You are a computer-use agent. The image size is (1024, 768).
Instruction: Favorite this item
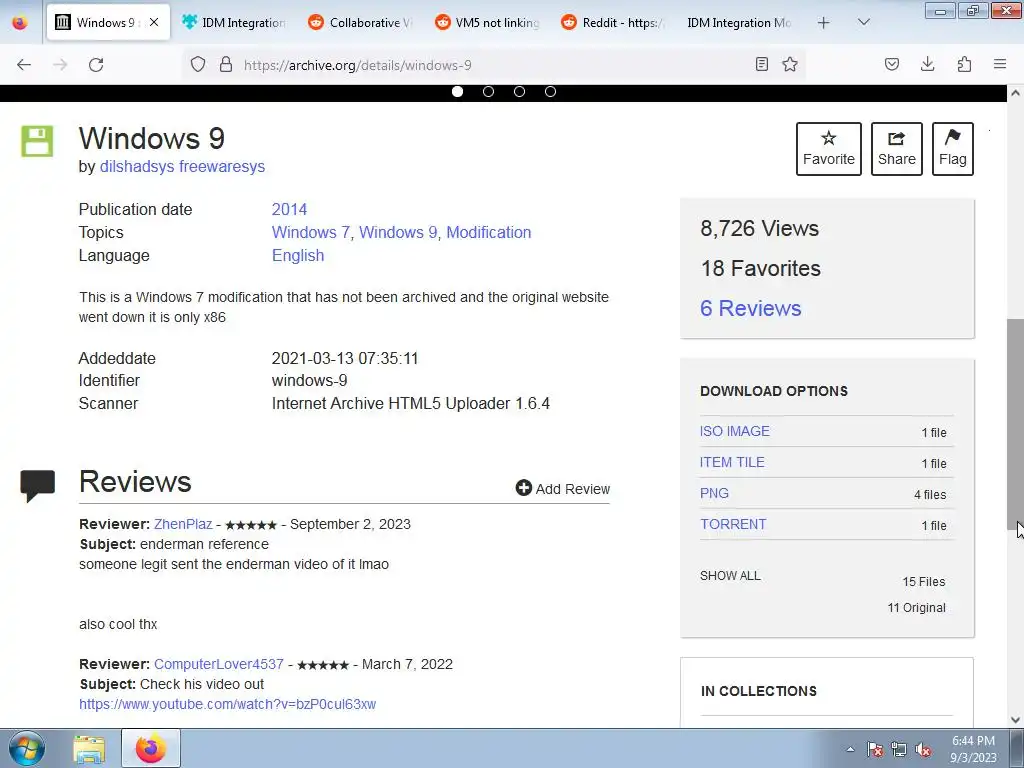pos(829,149)
